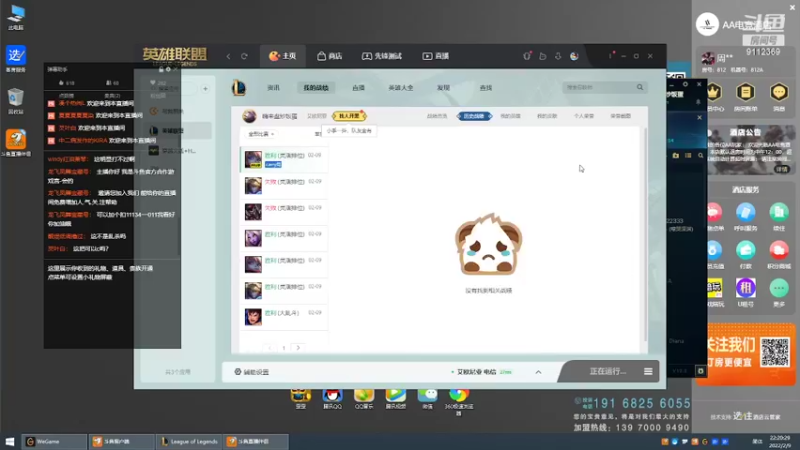Click the U租号 icon
This screenshot has width=800, height=450.
tap(745, 292)
